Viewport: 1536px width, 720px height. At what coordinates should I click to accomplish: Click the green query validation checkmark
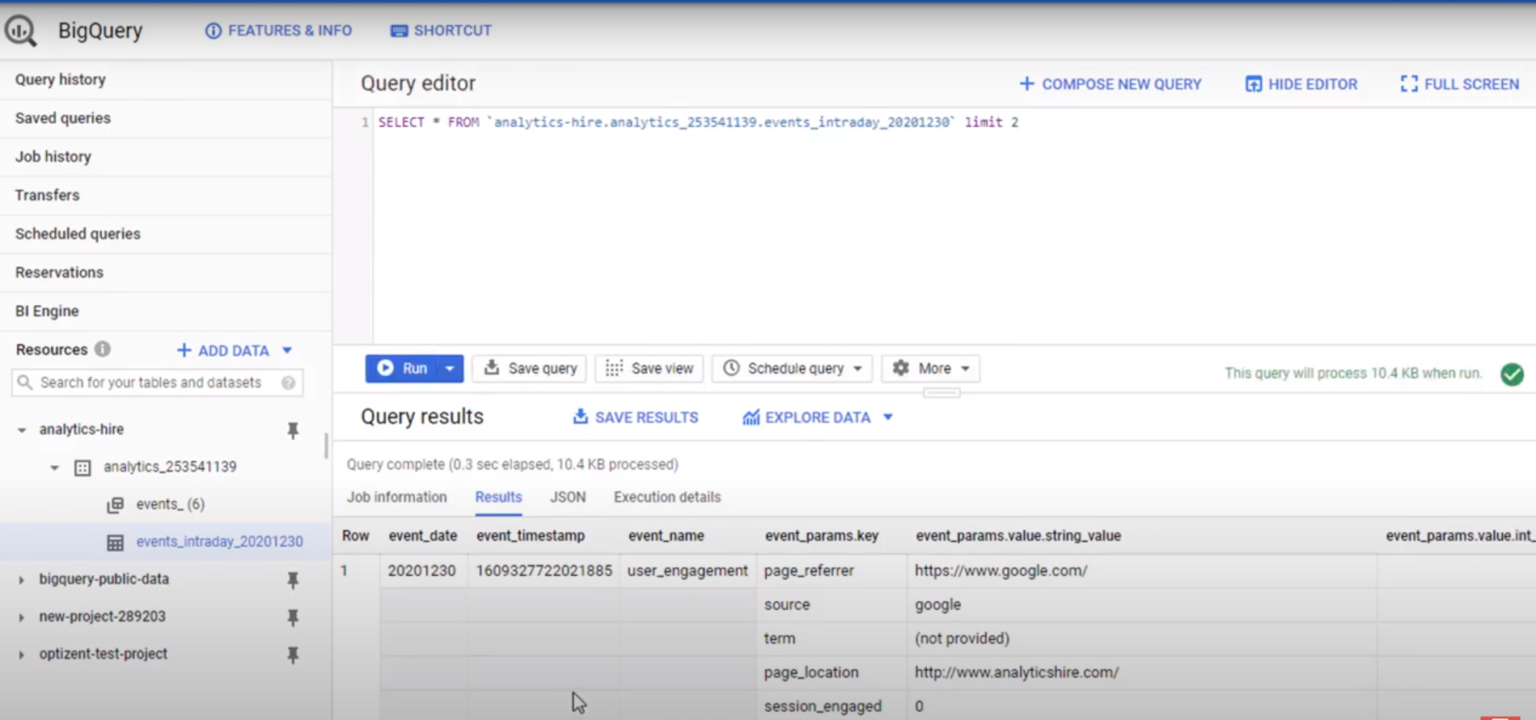pos(1511,374)
